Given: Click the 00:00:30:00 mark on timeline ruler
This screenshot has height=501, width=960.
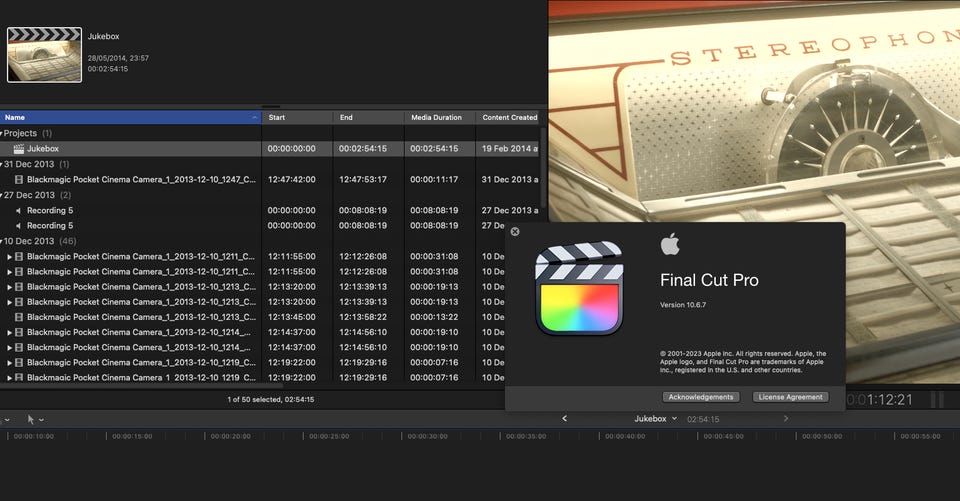Looking at the screenshot, I should 428,436.
